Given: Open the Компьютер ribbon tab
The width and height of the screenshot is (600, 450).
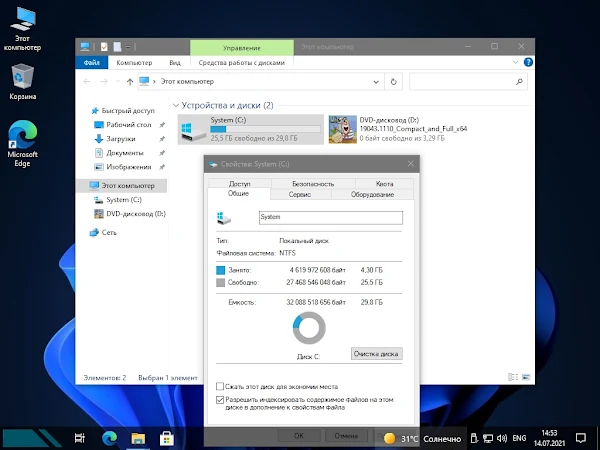Looking at the screenshot, I should pyautogui.click(x=134, y=62).
